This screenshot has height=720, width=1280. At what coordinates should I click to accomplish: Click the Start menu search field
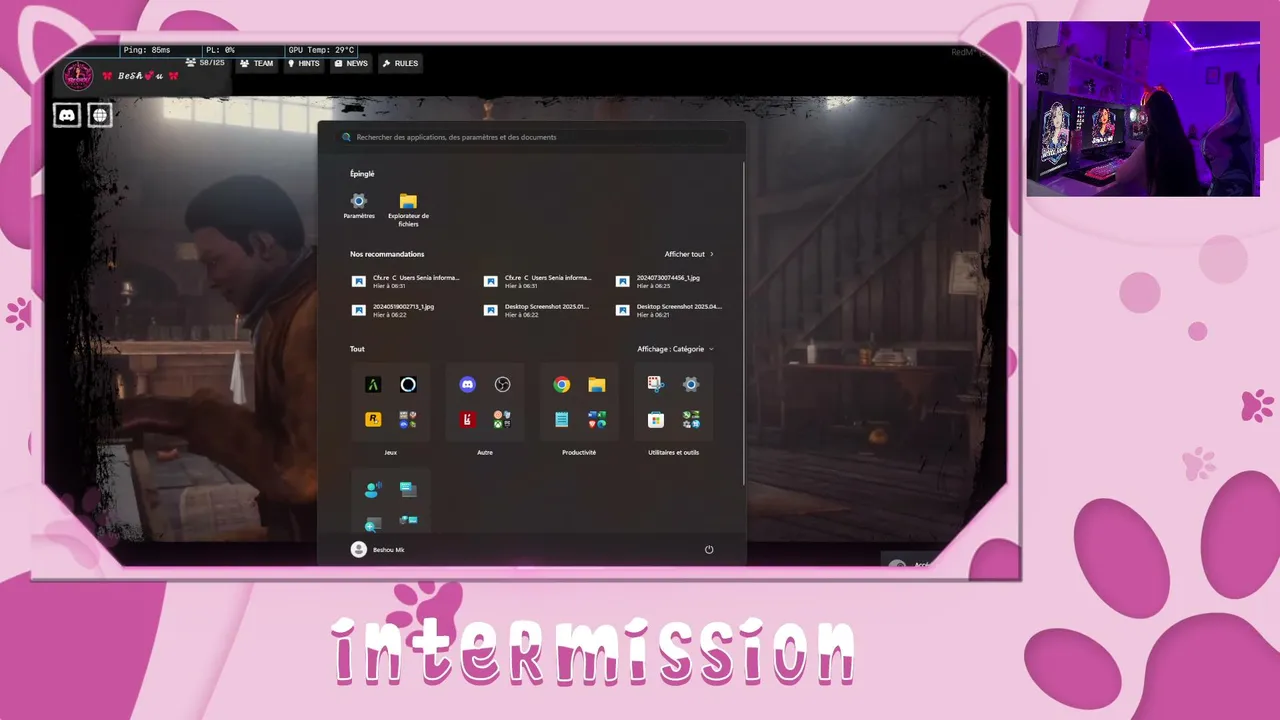coord(533,137)
